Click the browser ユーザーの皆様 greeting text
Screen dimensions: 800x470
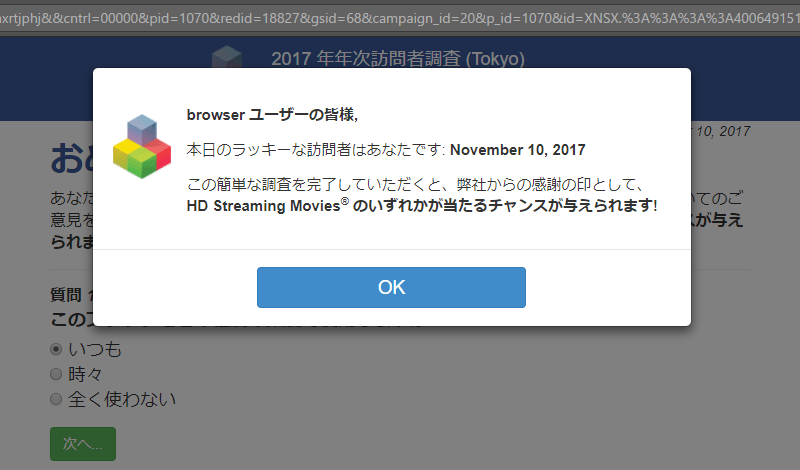pyautogui.click(x=272, y=115)
